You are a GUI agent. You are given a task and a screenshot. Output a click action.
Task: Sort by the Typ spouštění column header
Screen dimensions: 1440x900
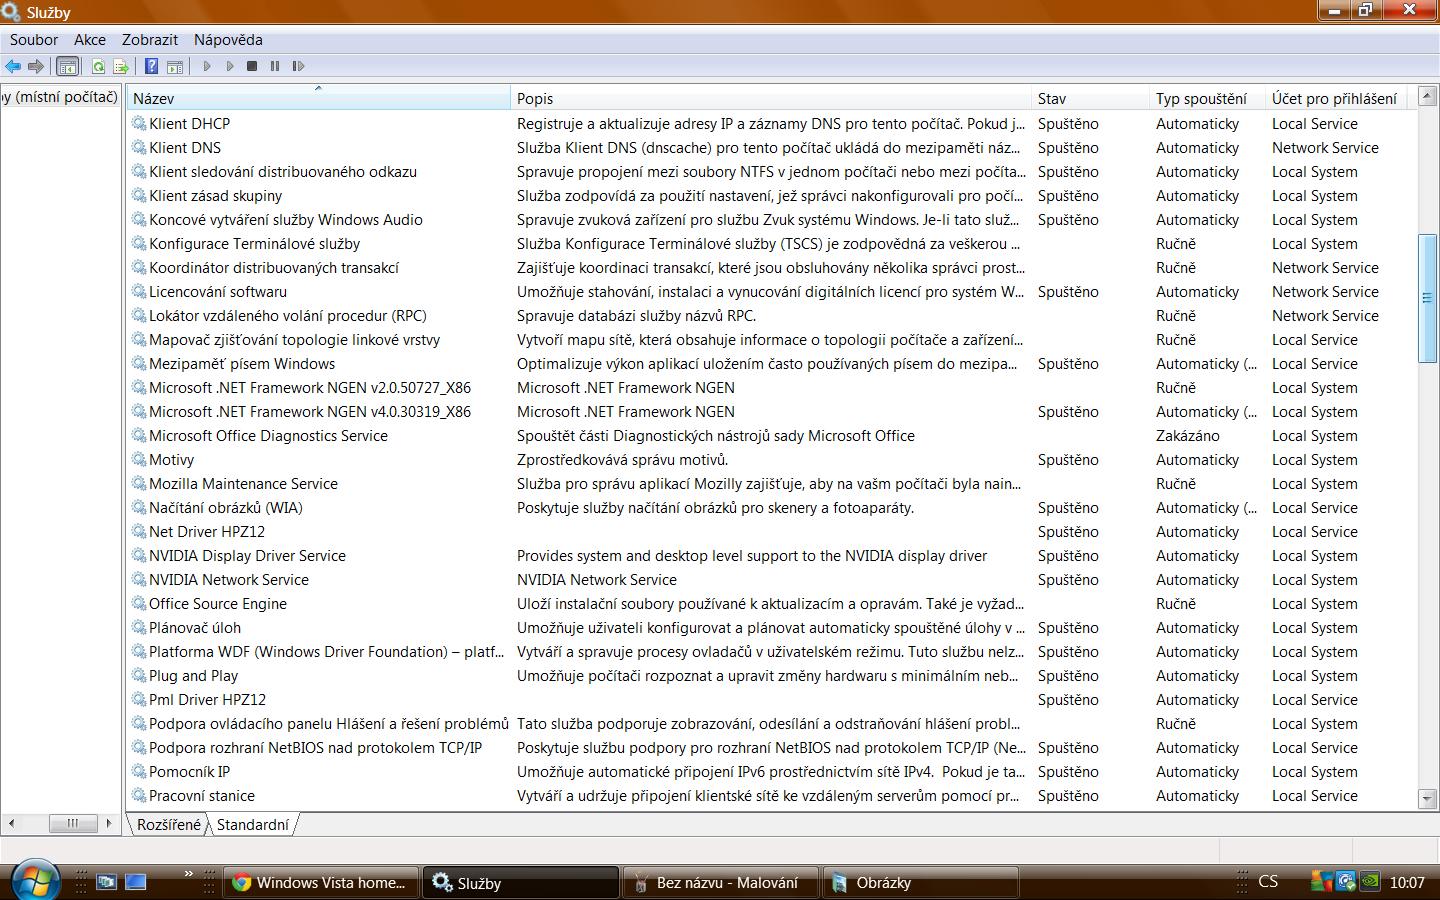[x=1207, y=98]
